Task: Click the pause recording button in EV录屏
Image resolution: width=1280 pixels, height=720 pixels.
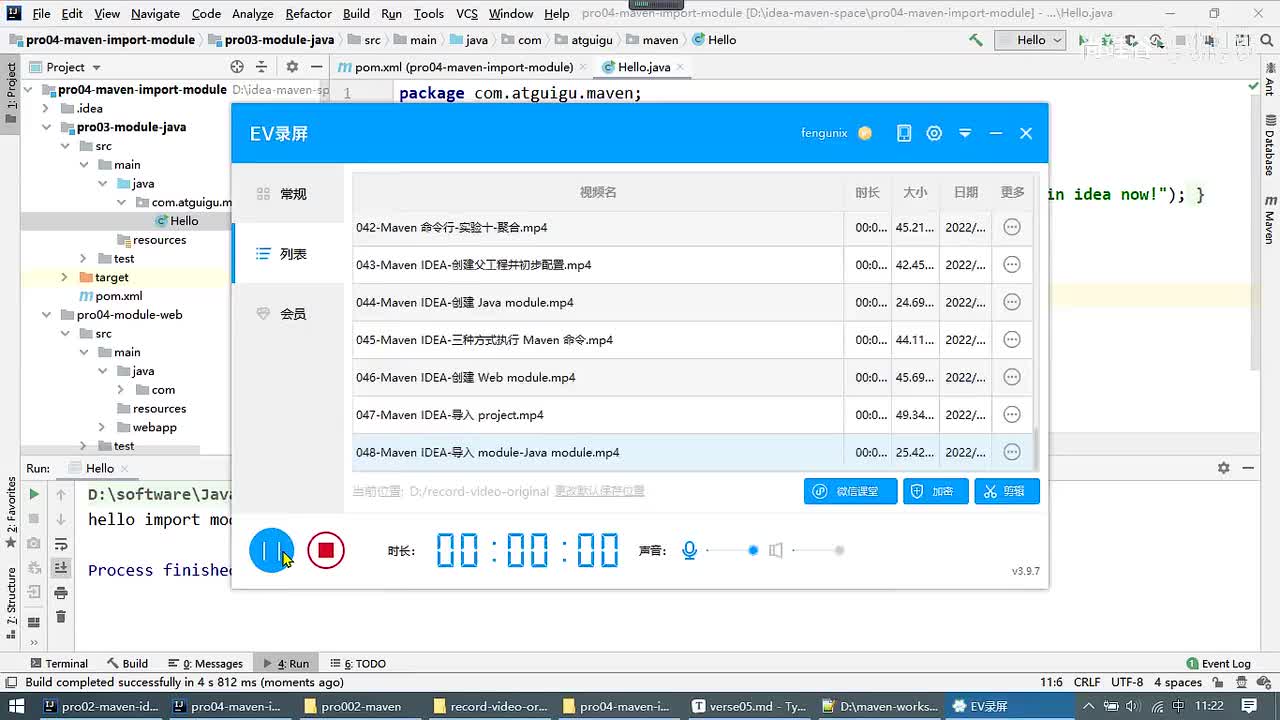Action: click(272, 550)
